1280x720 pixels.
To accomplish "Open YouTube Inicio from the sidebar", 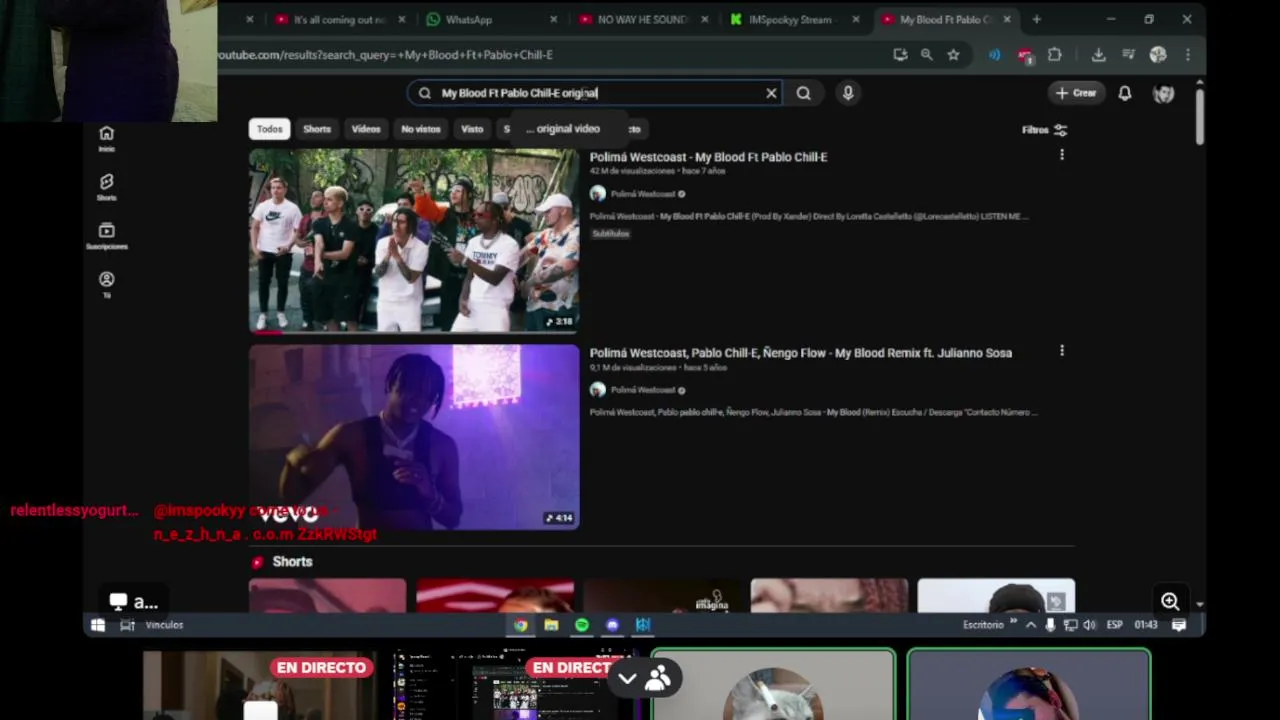I will [x=106, y=138].
